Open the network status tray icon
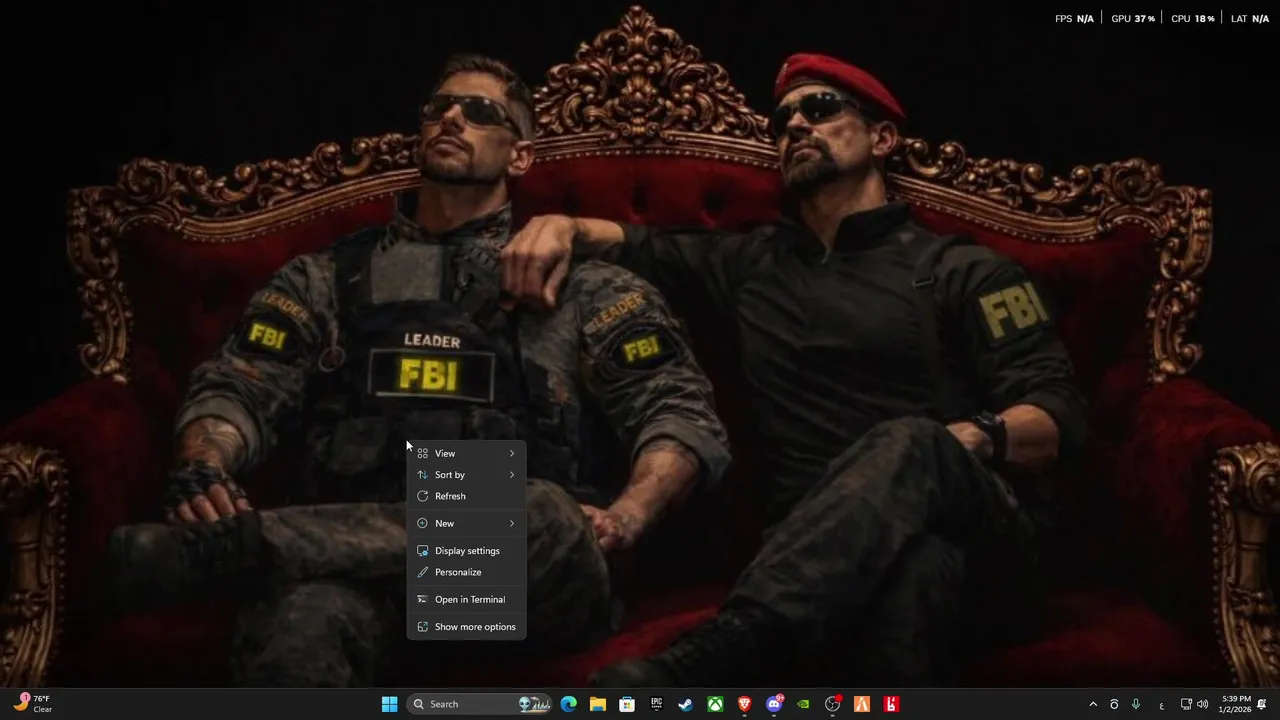Viewport: 1280px width, 720px height. pyautogui.click(x=1186, y=704)
